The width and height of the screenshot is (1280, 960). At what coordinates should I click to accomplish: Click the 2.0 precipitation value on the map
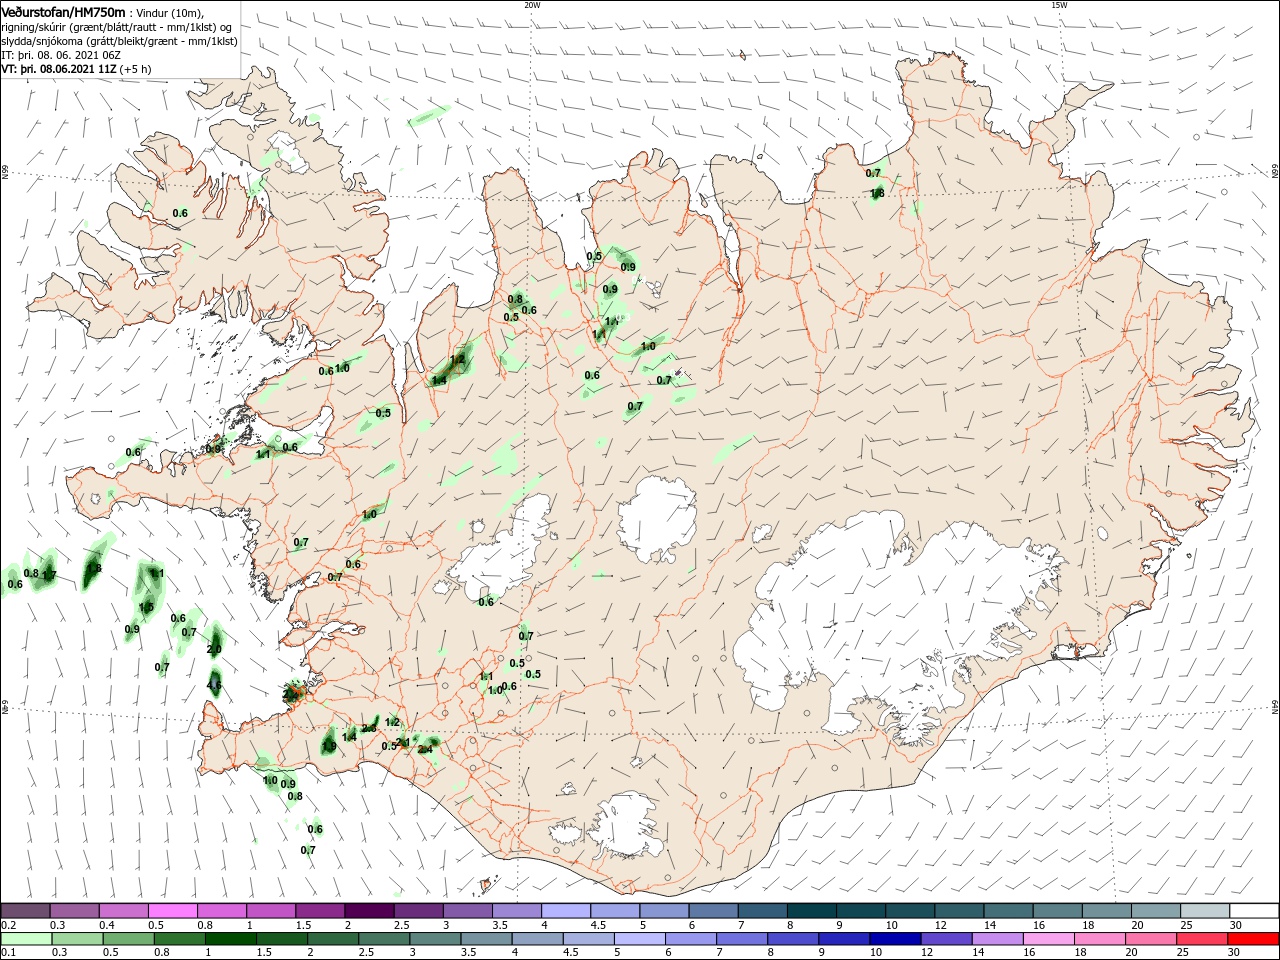tap(214, 649)
